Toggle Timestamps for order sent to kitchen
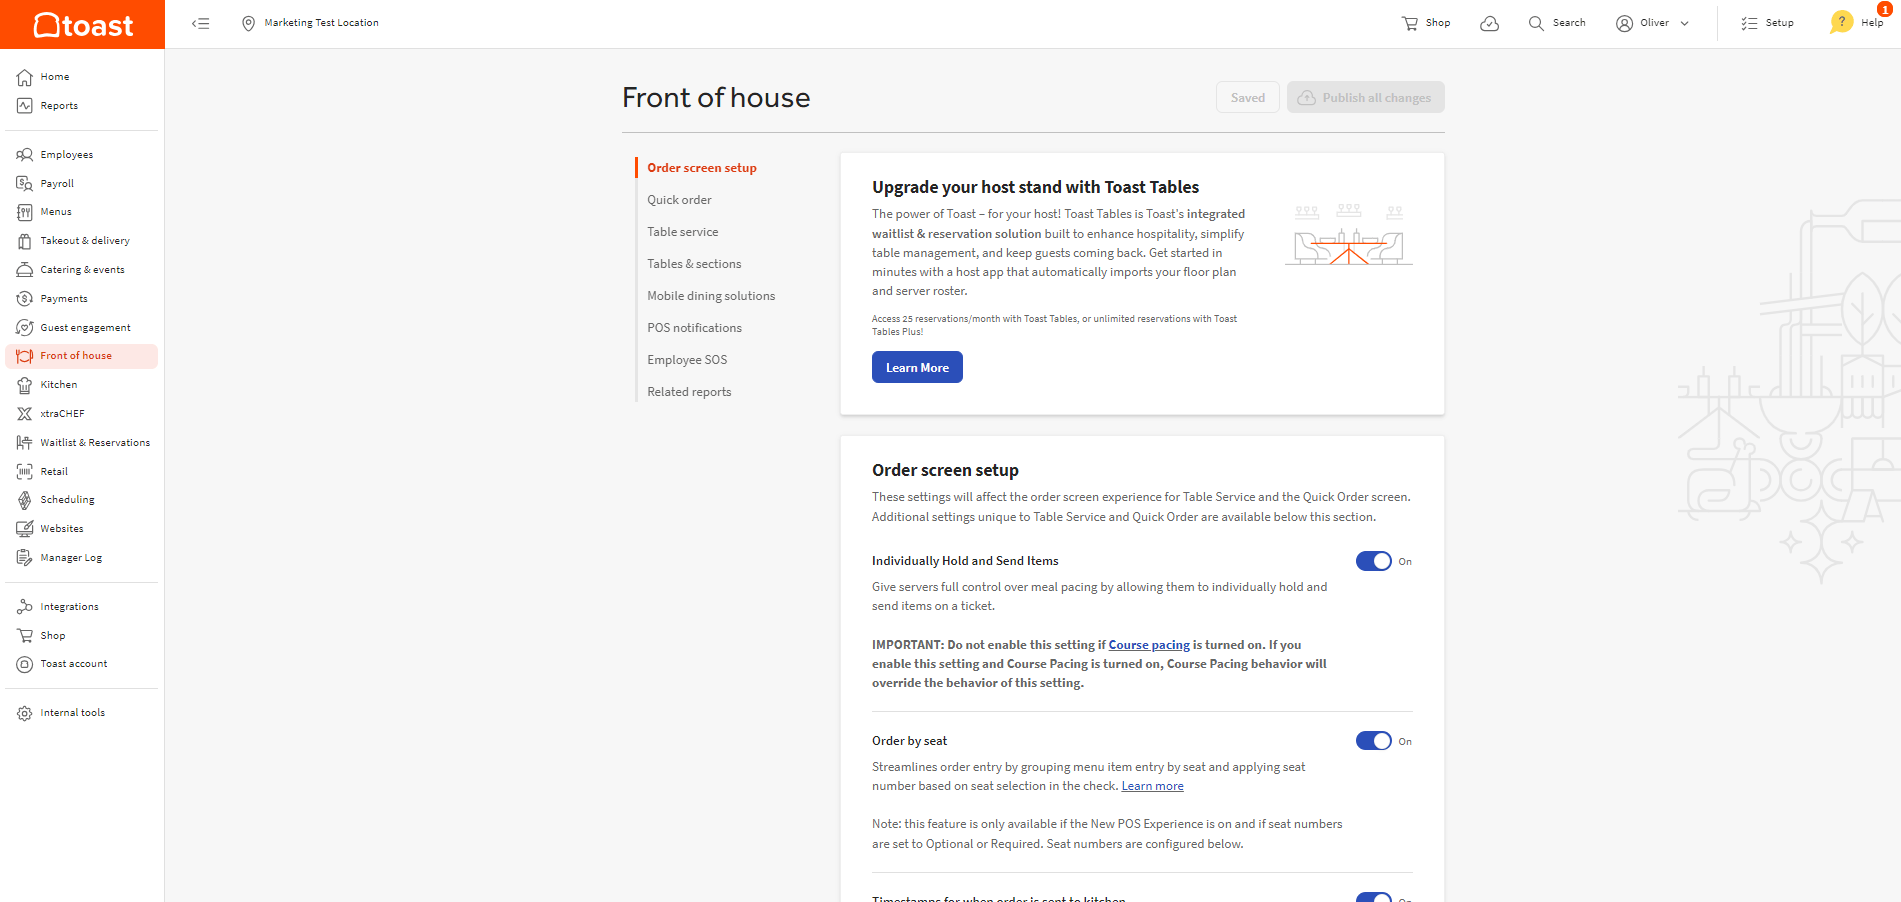 [x=1373, y=897]
